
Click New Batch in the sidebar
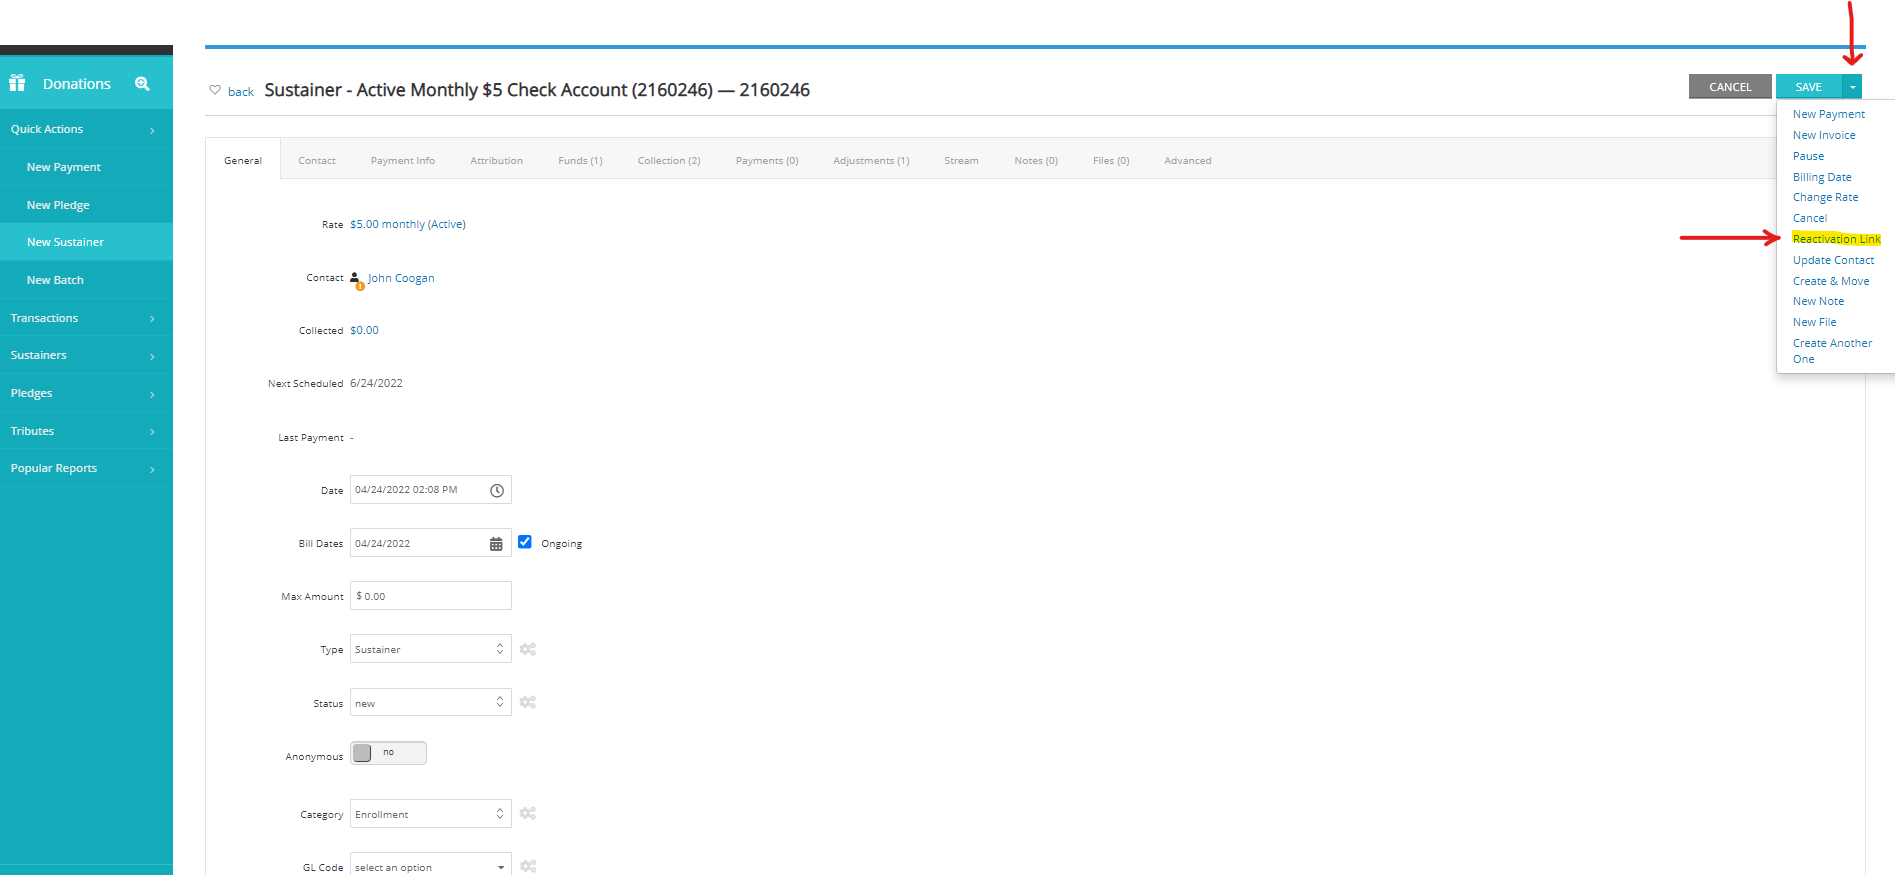(x=86, y=280)
